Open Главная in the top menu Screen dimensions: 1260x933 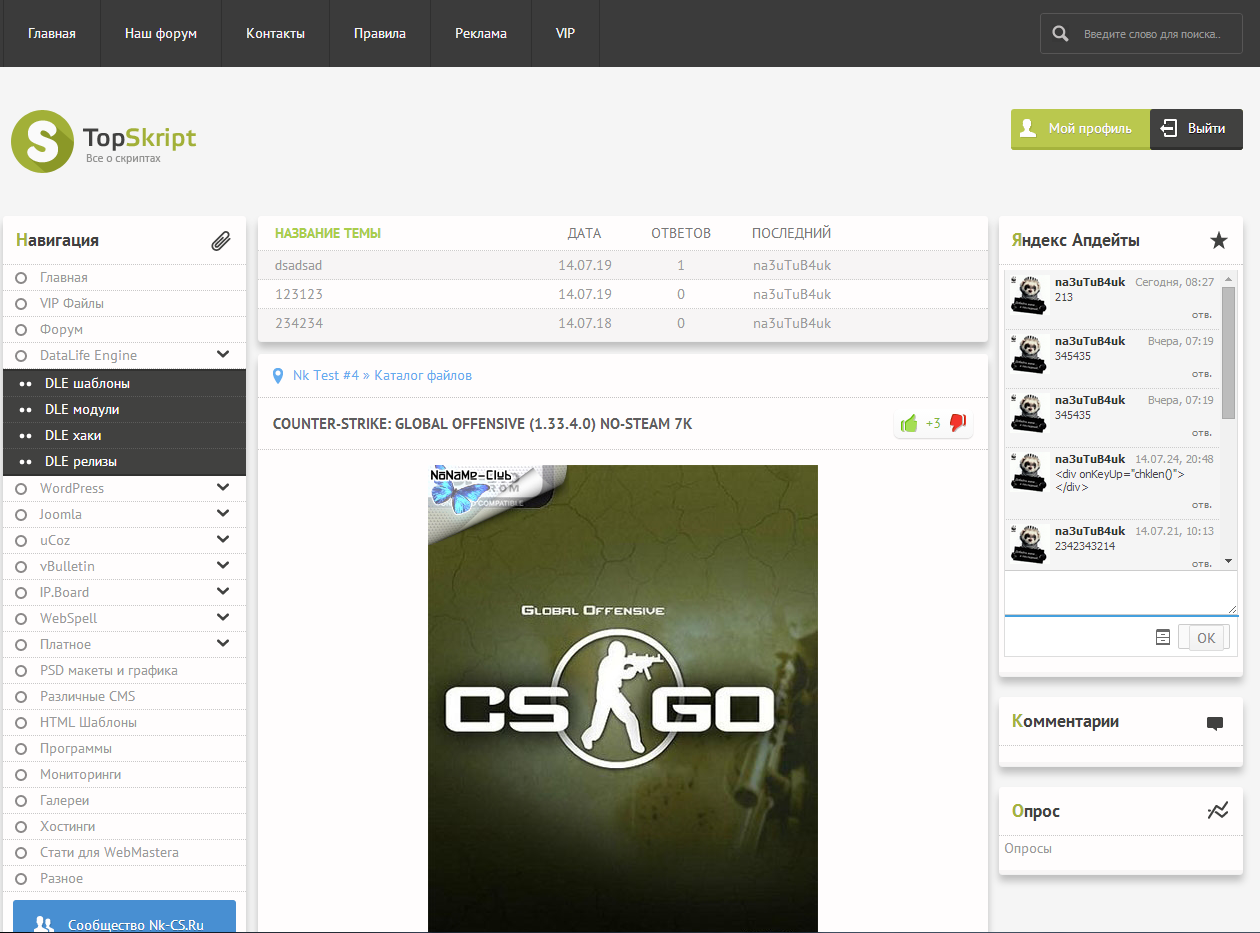52,33
